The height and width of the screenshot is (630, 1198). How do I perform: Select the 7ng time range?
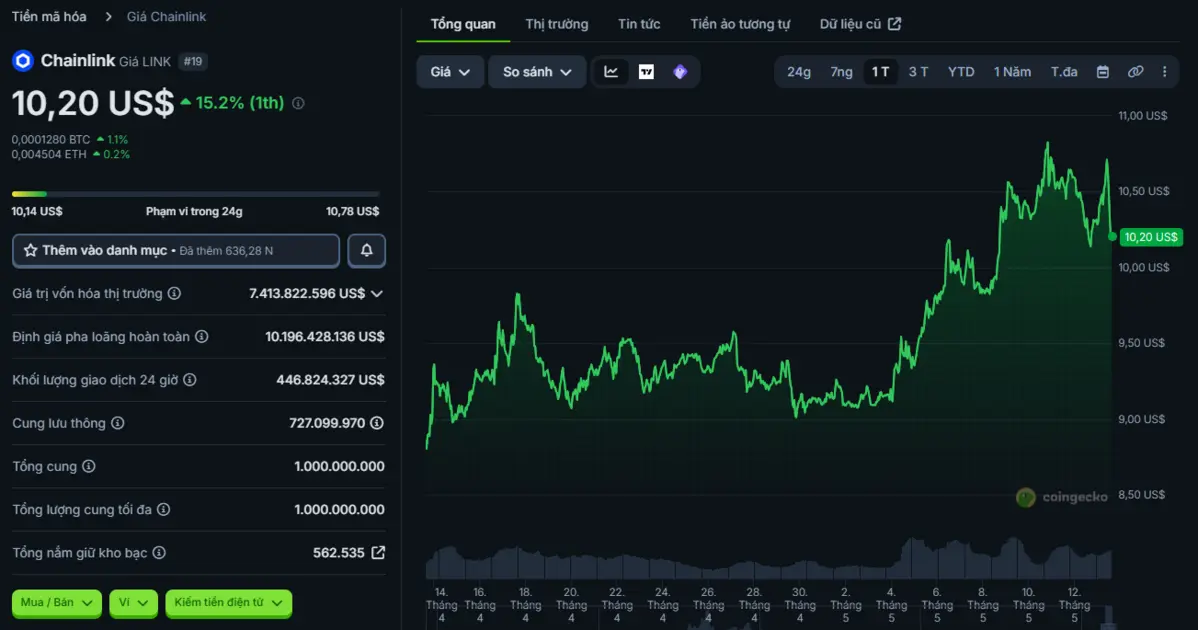[841, 72]
